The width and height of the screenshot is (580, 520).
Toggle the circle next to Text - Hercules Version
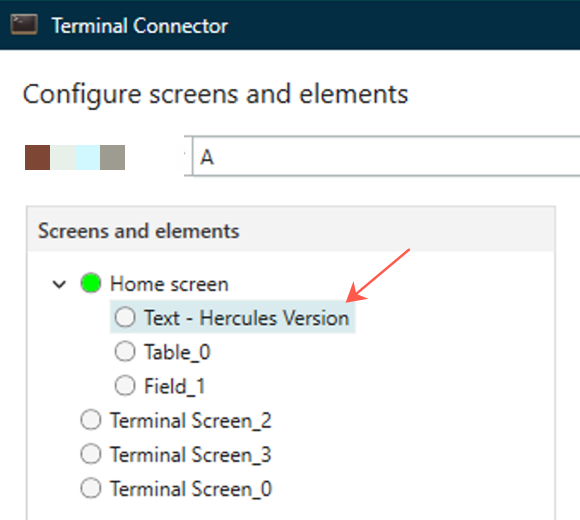point(125,317)
